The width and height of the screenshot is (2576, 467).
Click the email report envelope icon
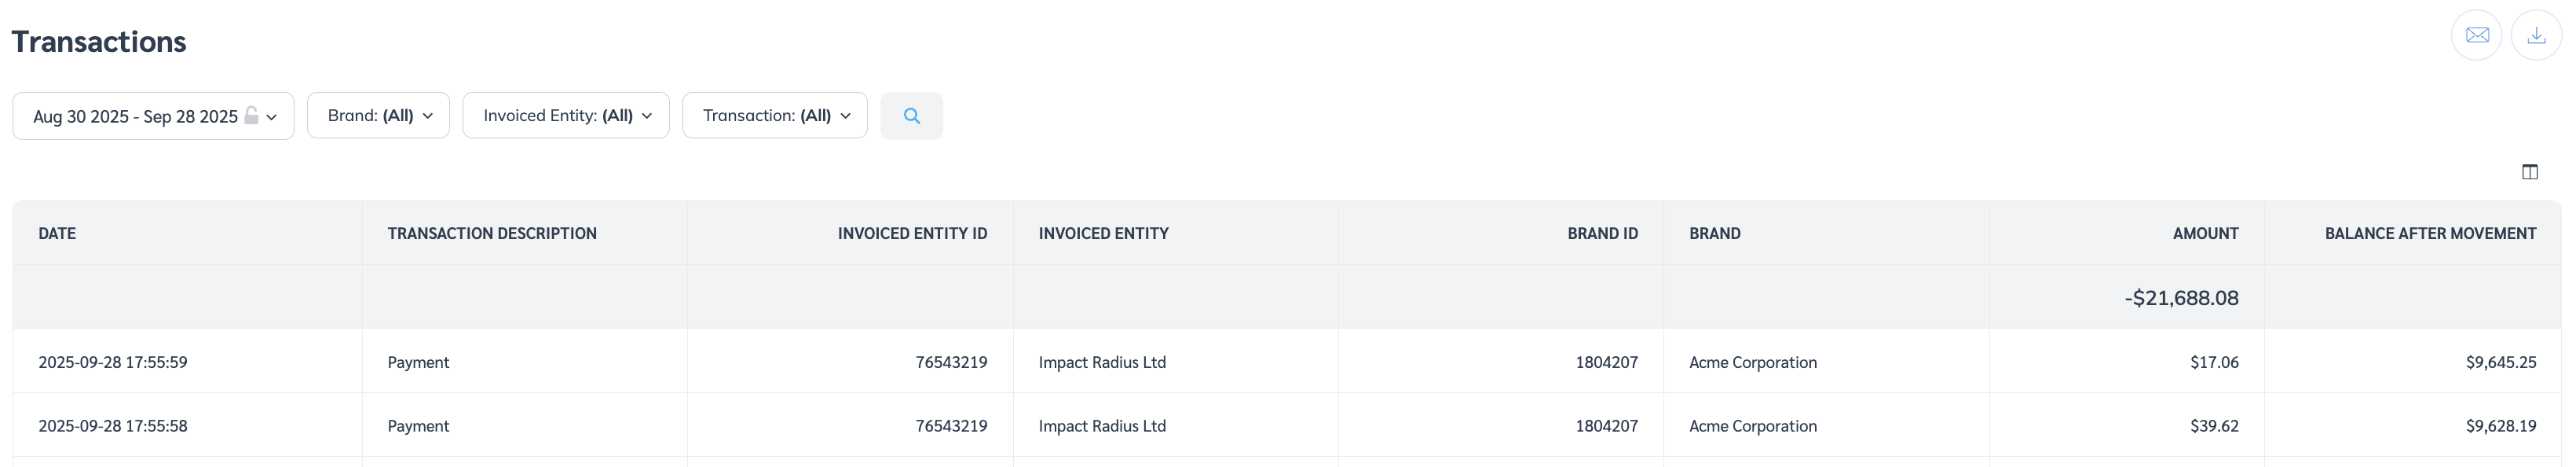pyautogui.click(x=2476, y=35)
